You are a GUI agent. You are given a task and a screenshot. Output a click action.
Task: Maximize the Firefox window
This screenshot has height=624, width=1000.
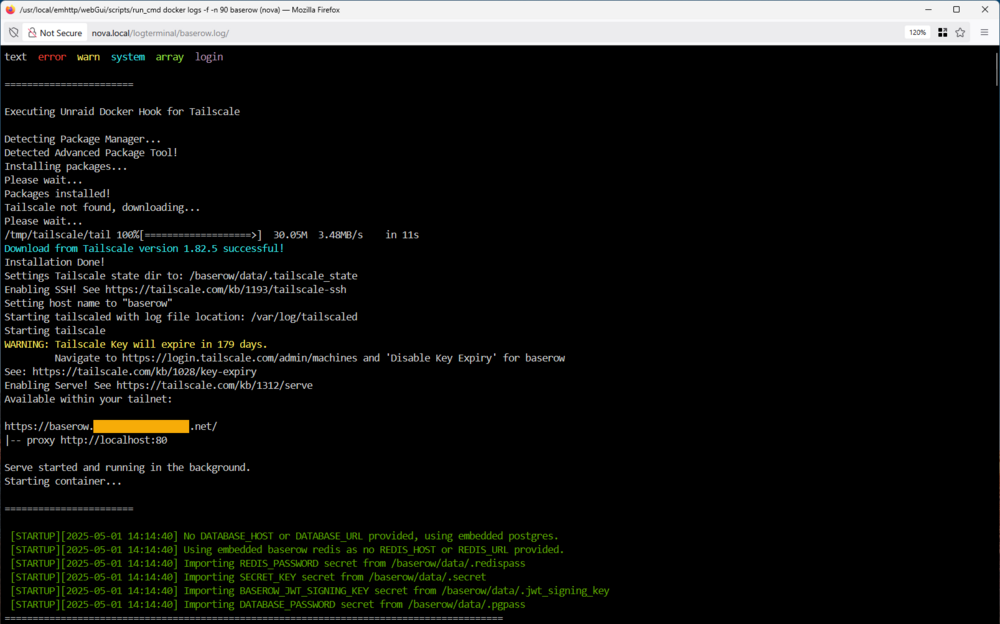pyautogui.click(x=957, y=10)
